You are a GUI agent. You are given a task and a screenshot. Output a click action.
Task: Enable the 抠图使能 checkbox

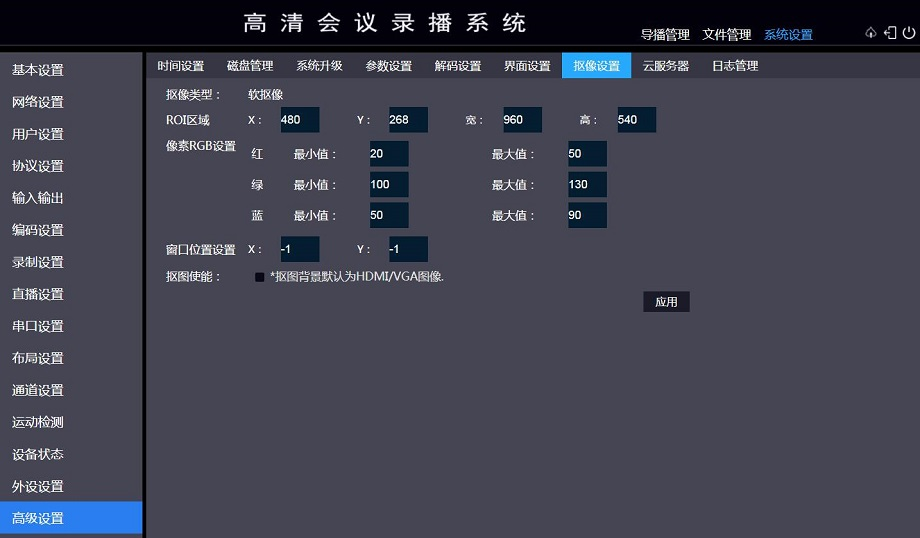tap(260, 277)
